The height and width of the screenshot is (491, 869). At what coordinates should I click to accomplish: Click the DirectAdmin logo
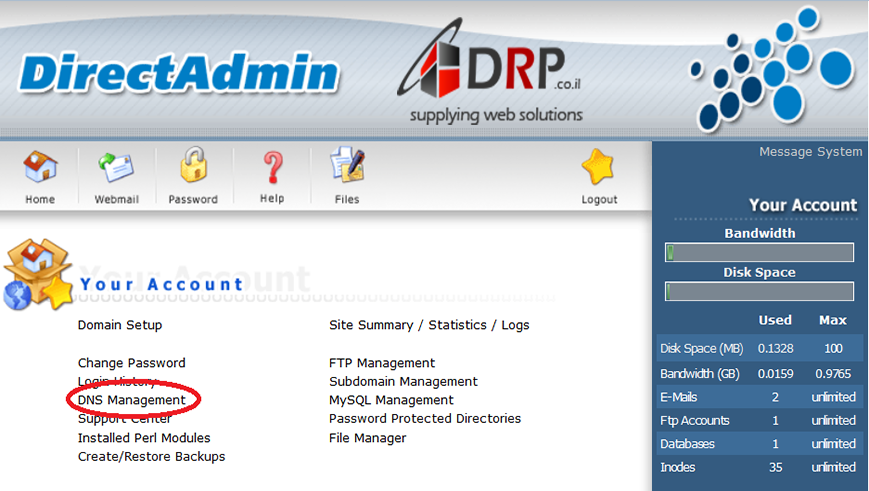[178, 73]
